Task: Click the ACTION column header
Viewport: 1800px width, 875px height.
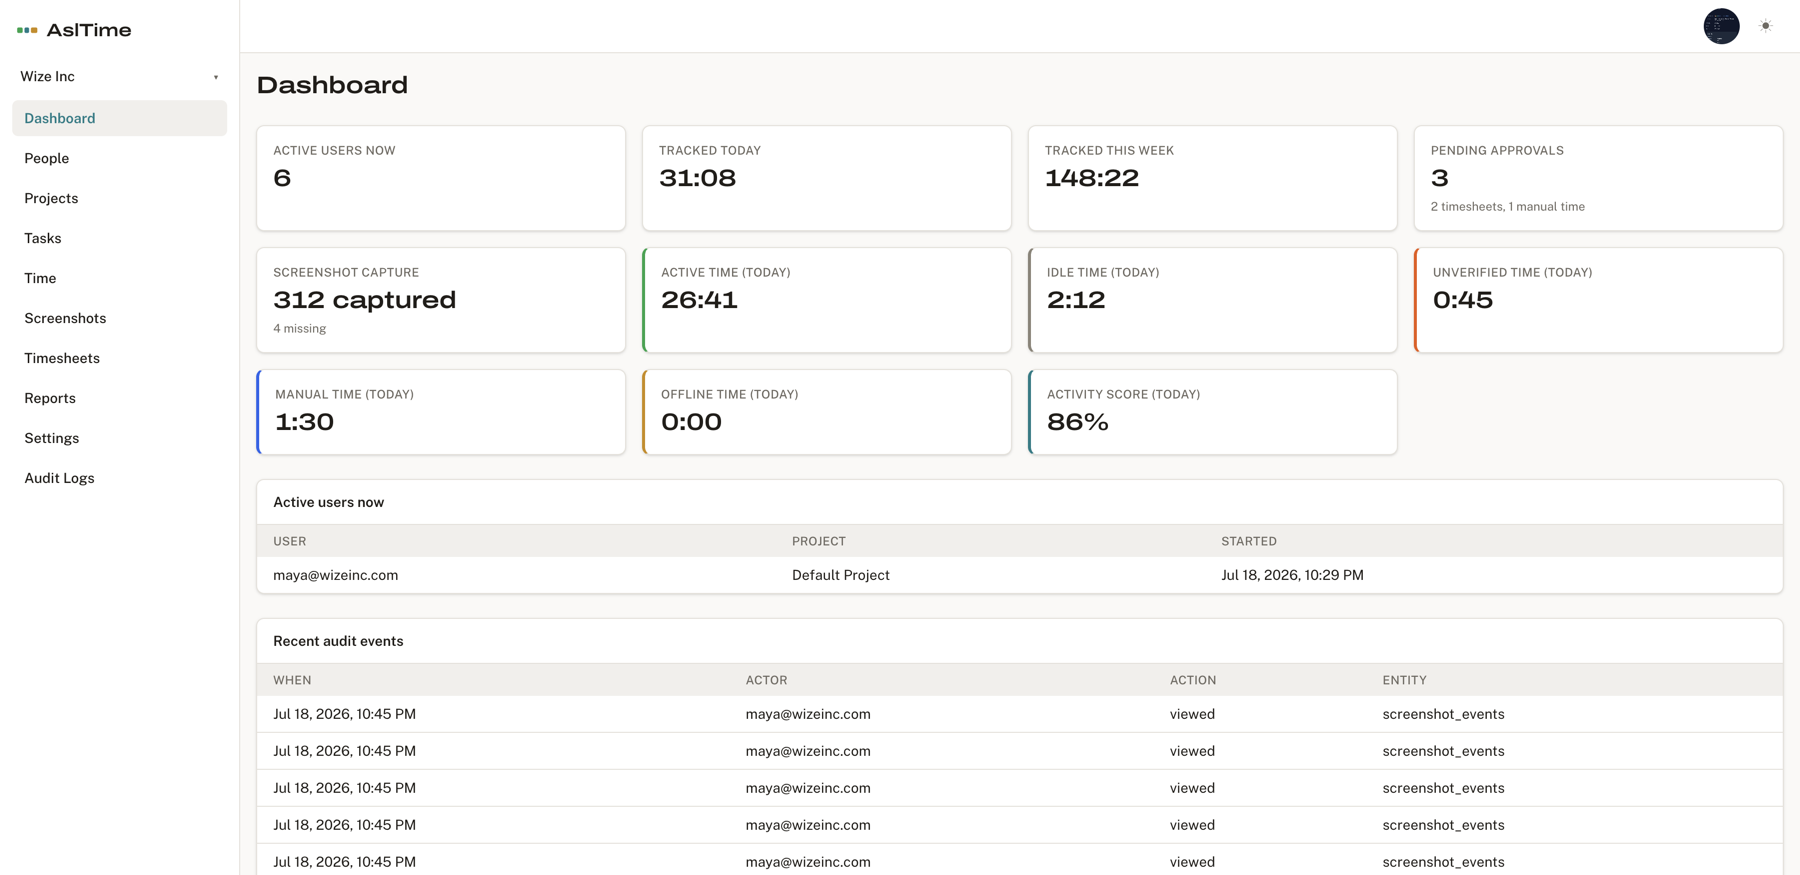Action: click(x=1193, y=680)
